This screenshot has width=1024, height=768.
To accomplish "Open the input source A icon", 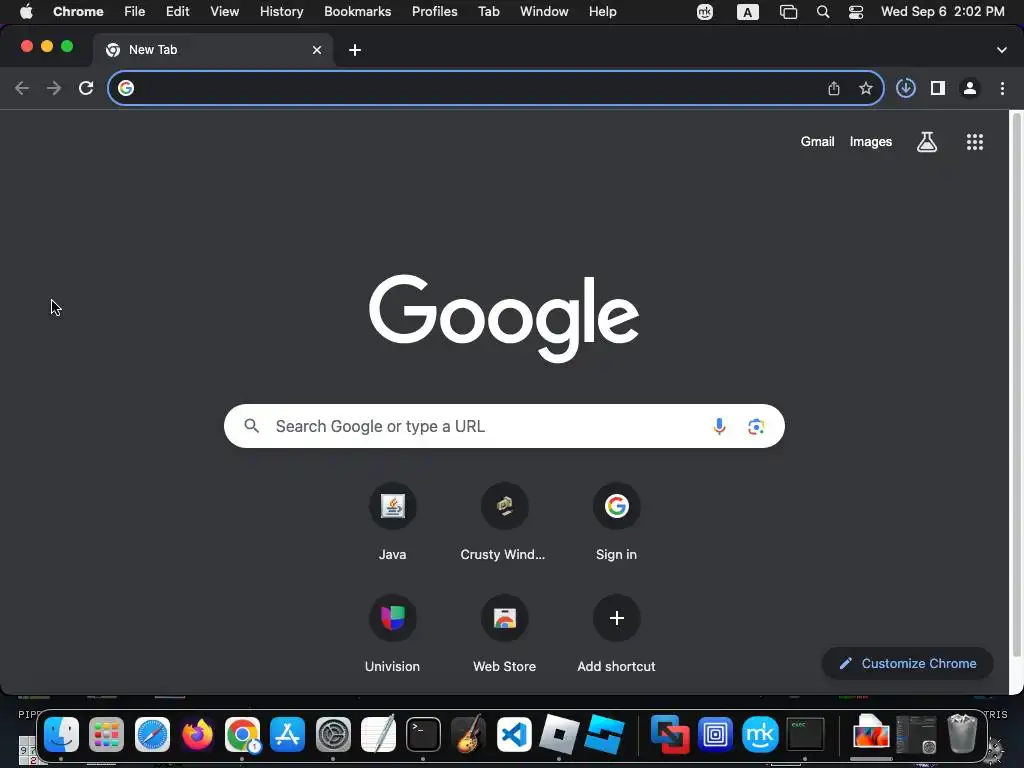I will point(748,12).
